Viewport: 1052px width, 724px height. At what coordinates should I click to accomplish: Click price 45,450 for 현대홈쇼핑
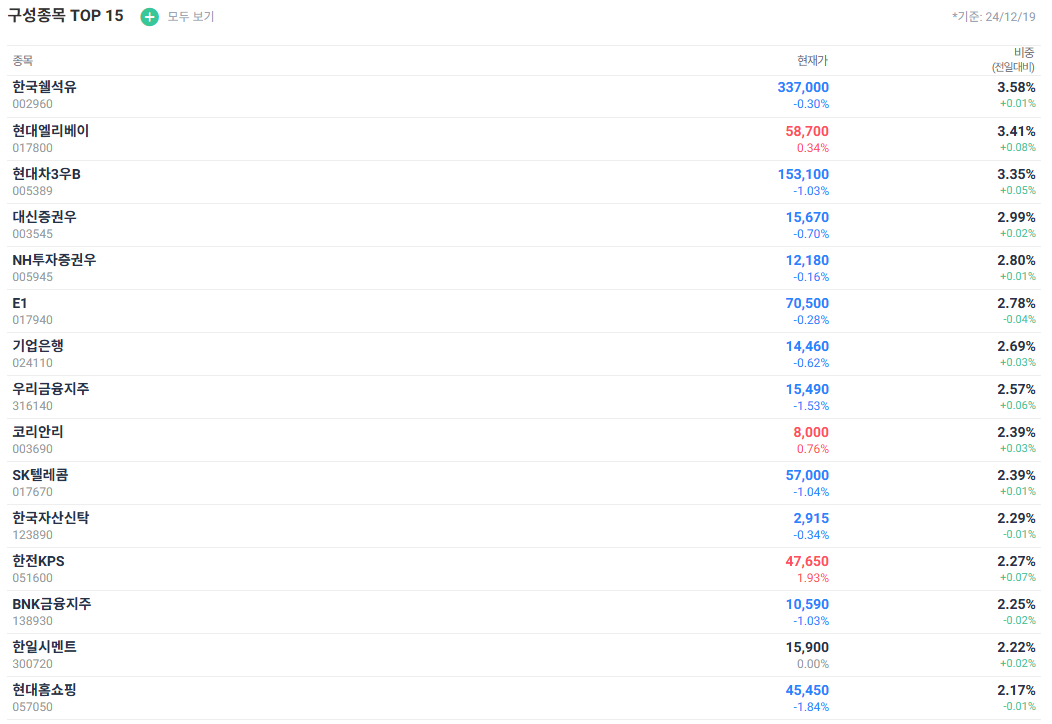tap(807, 690)
